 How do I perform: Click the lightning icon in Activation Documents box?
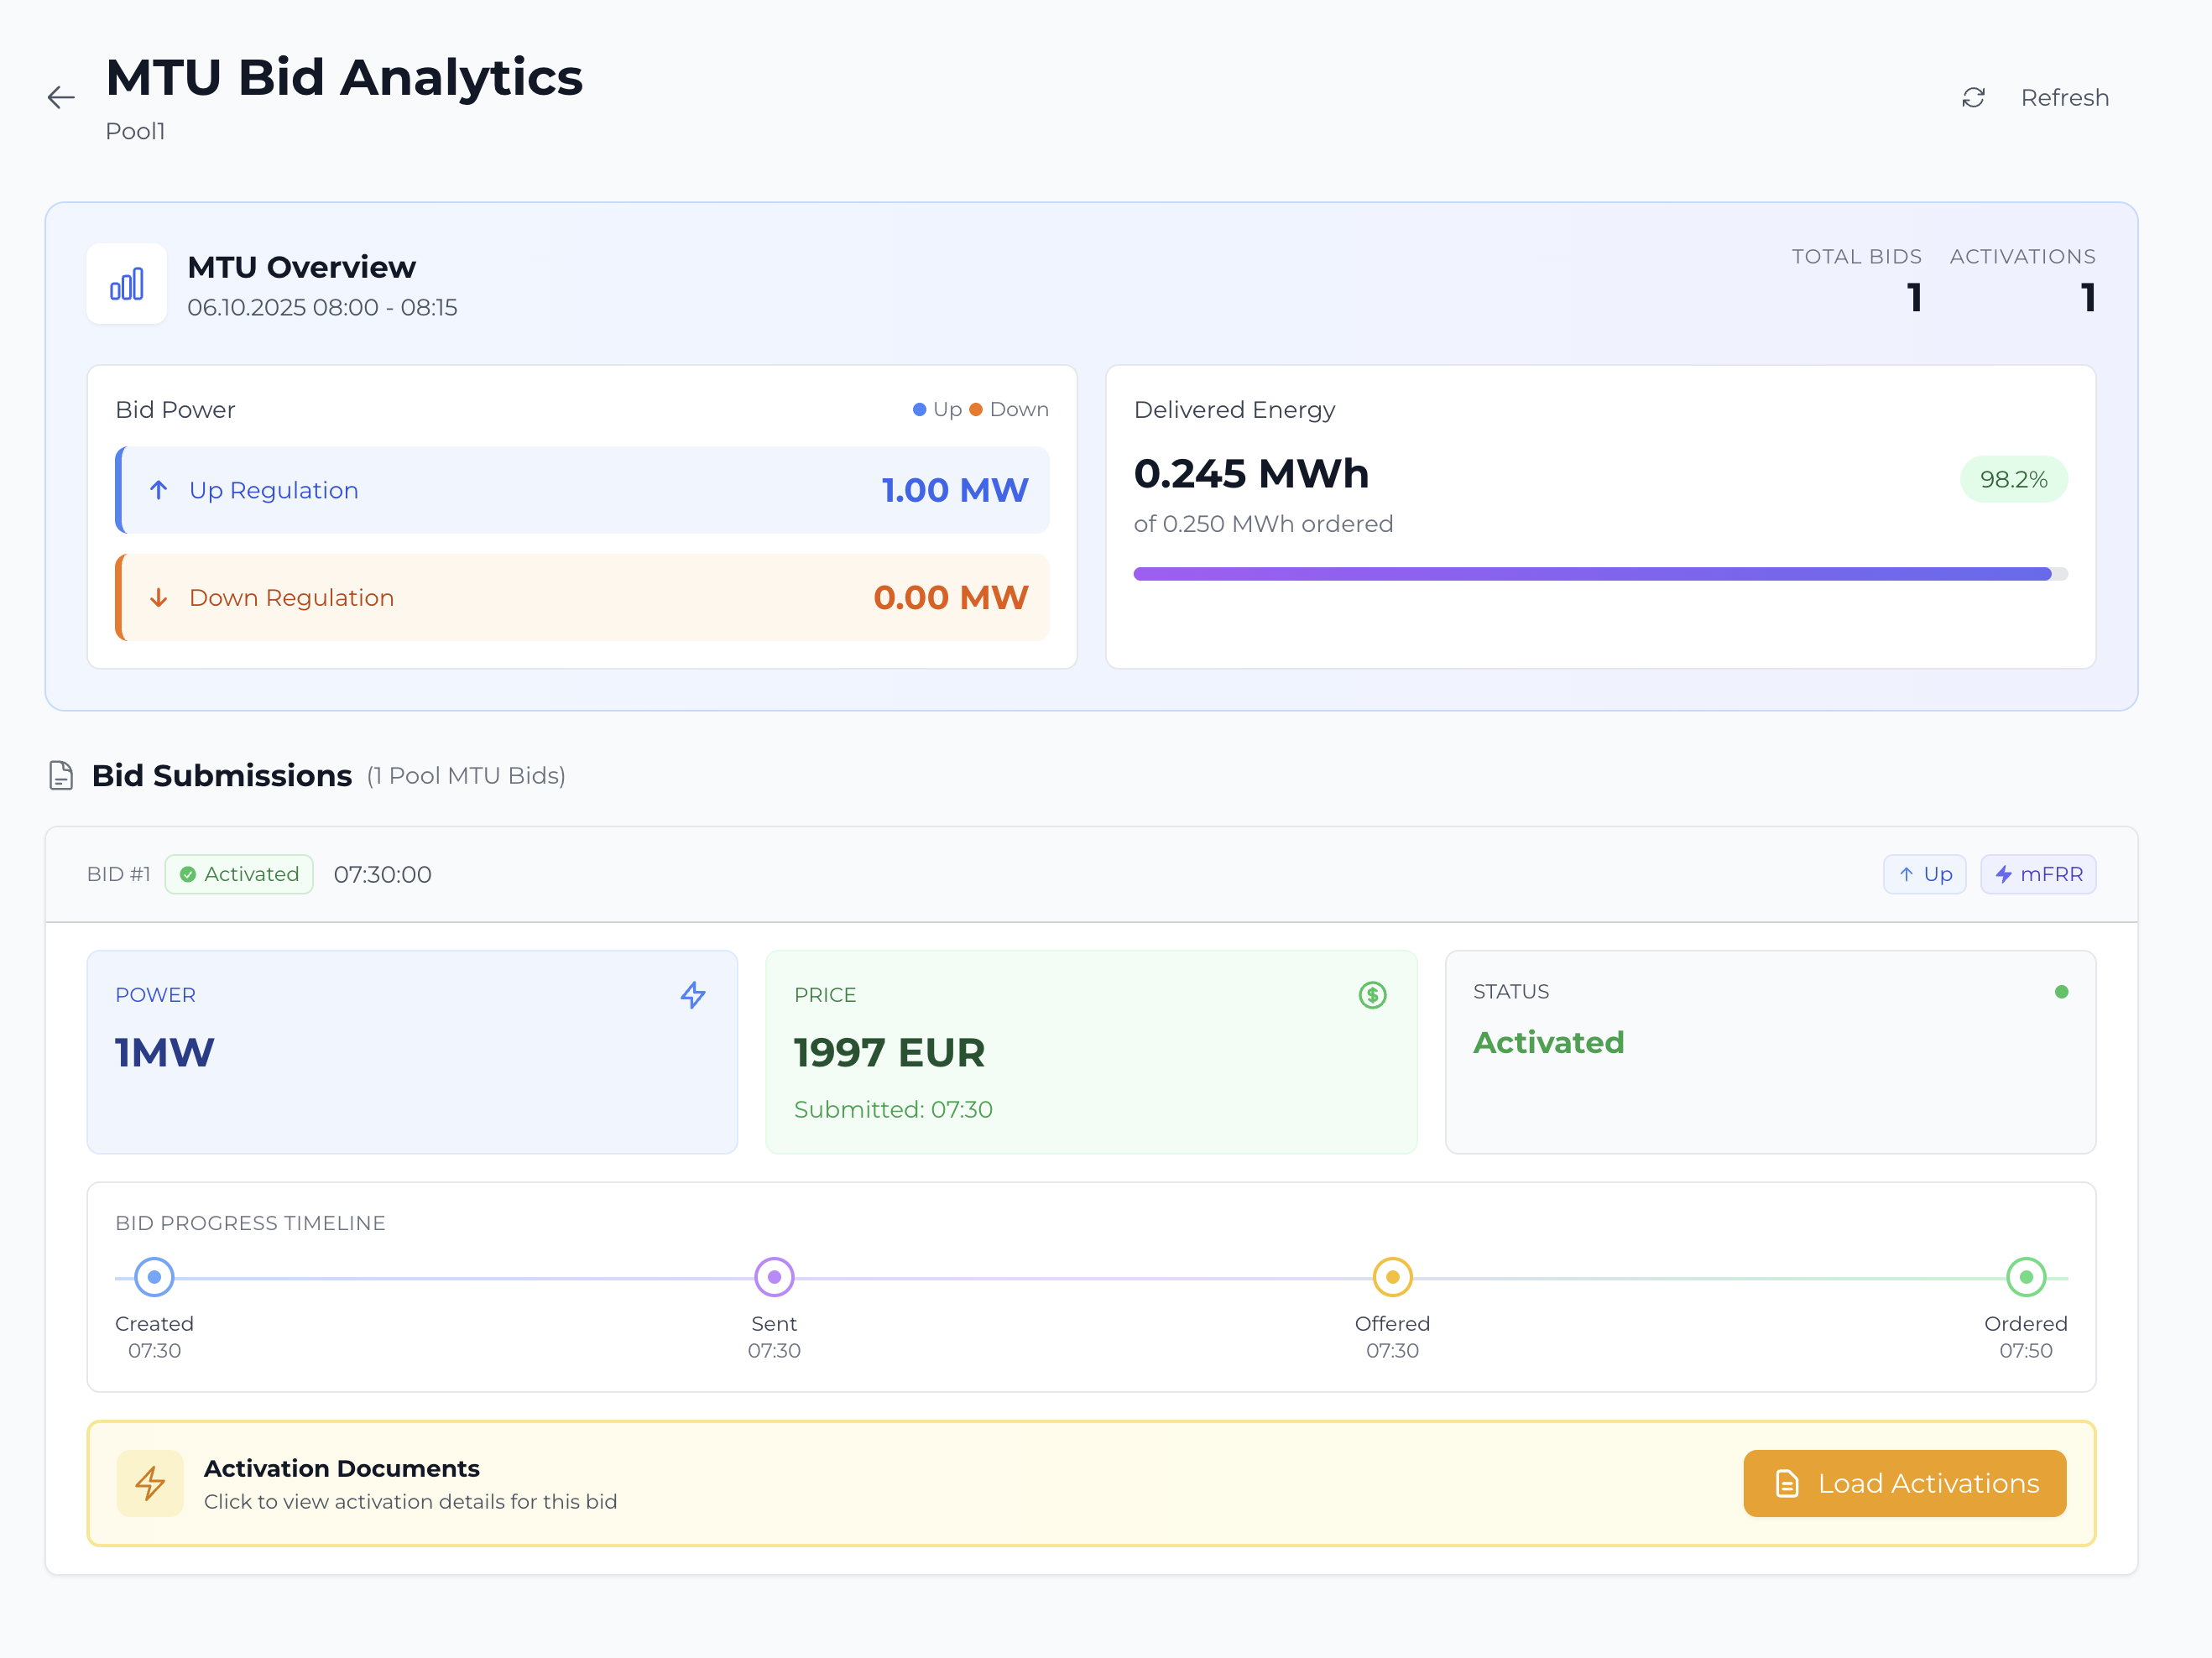coord(152,1484)
